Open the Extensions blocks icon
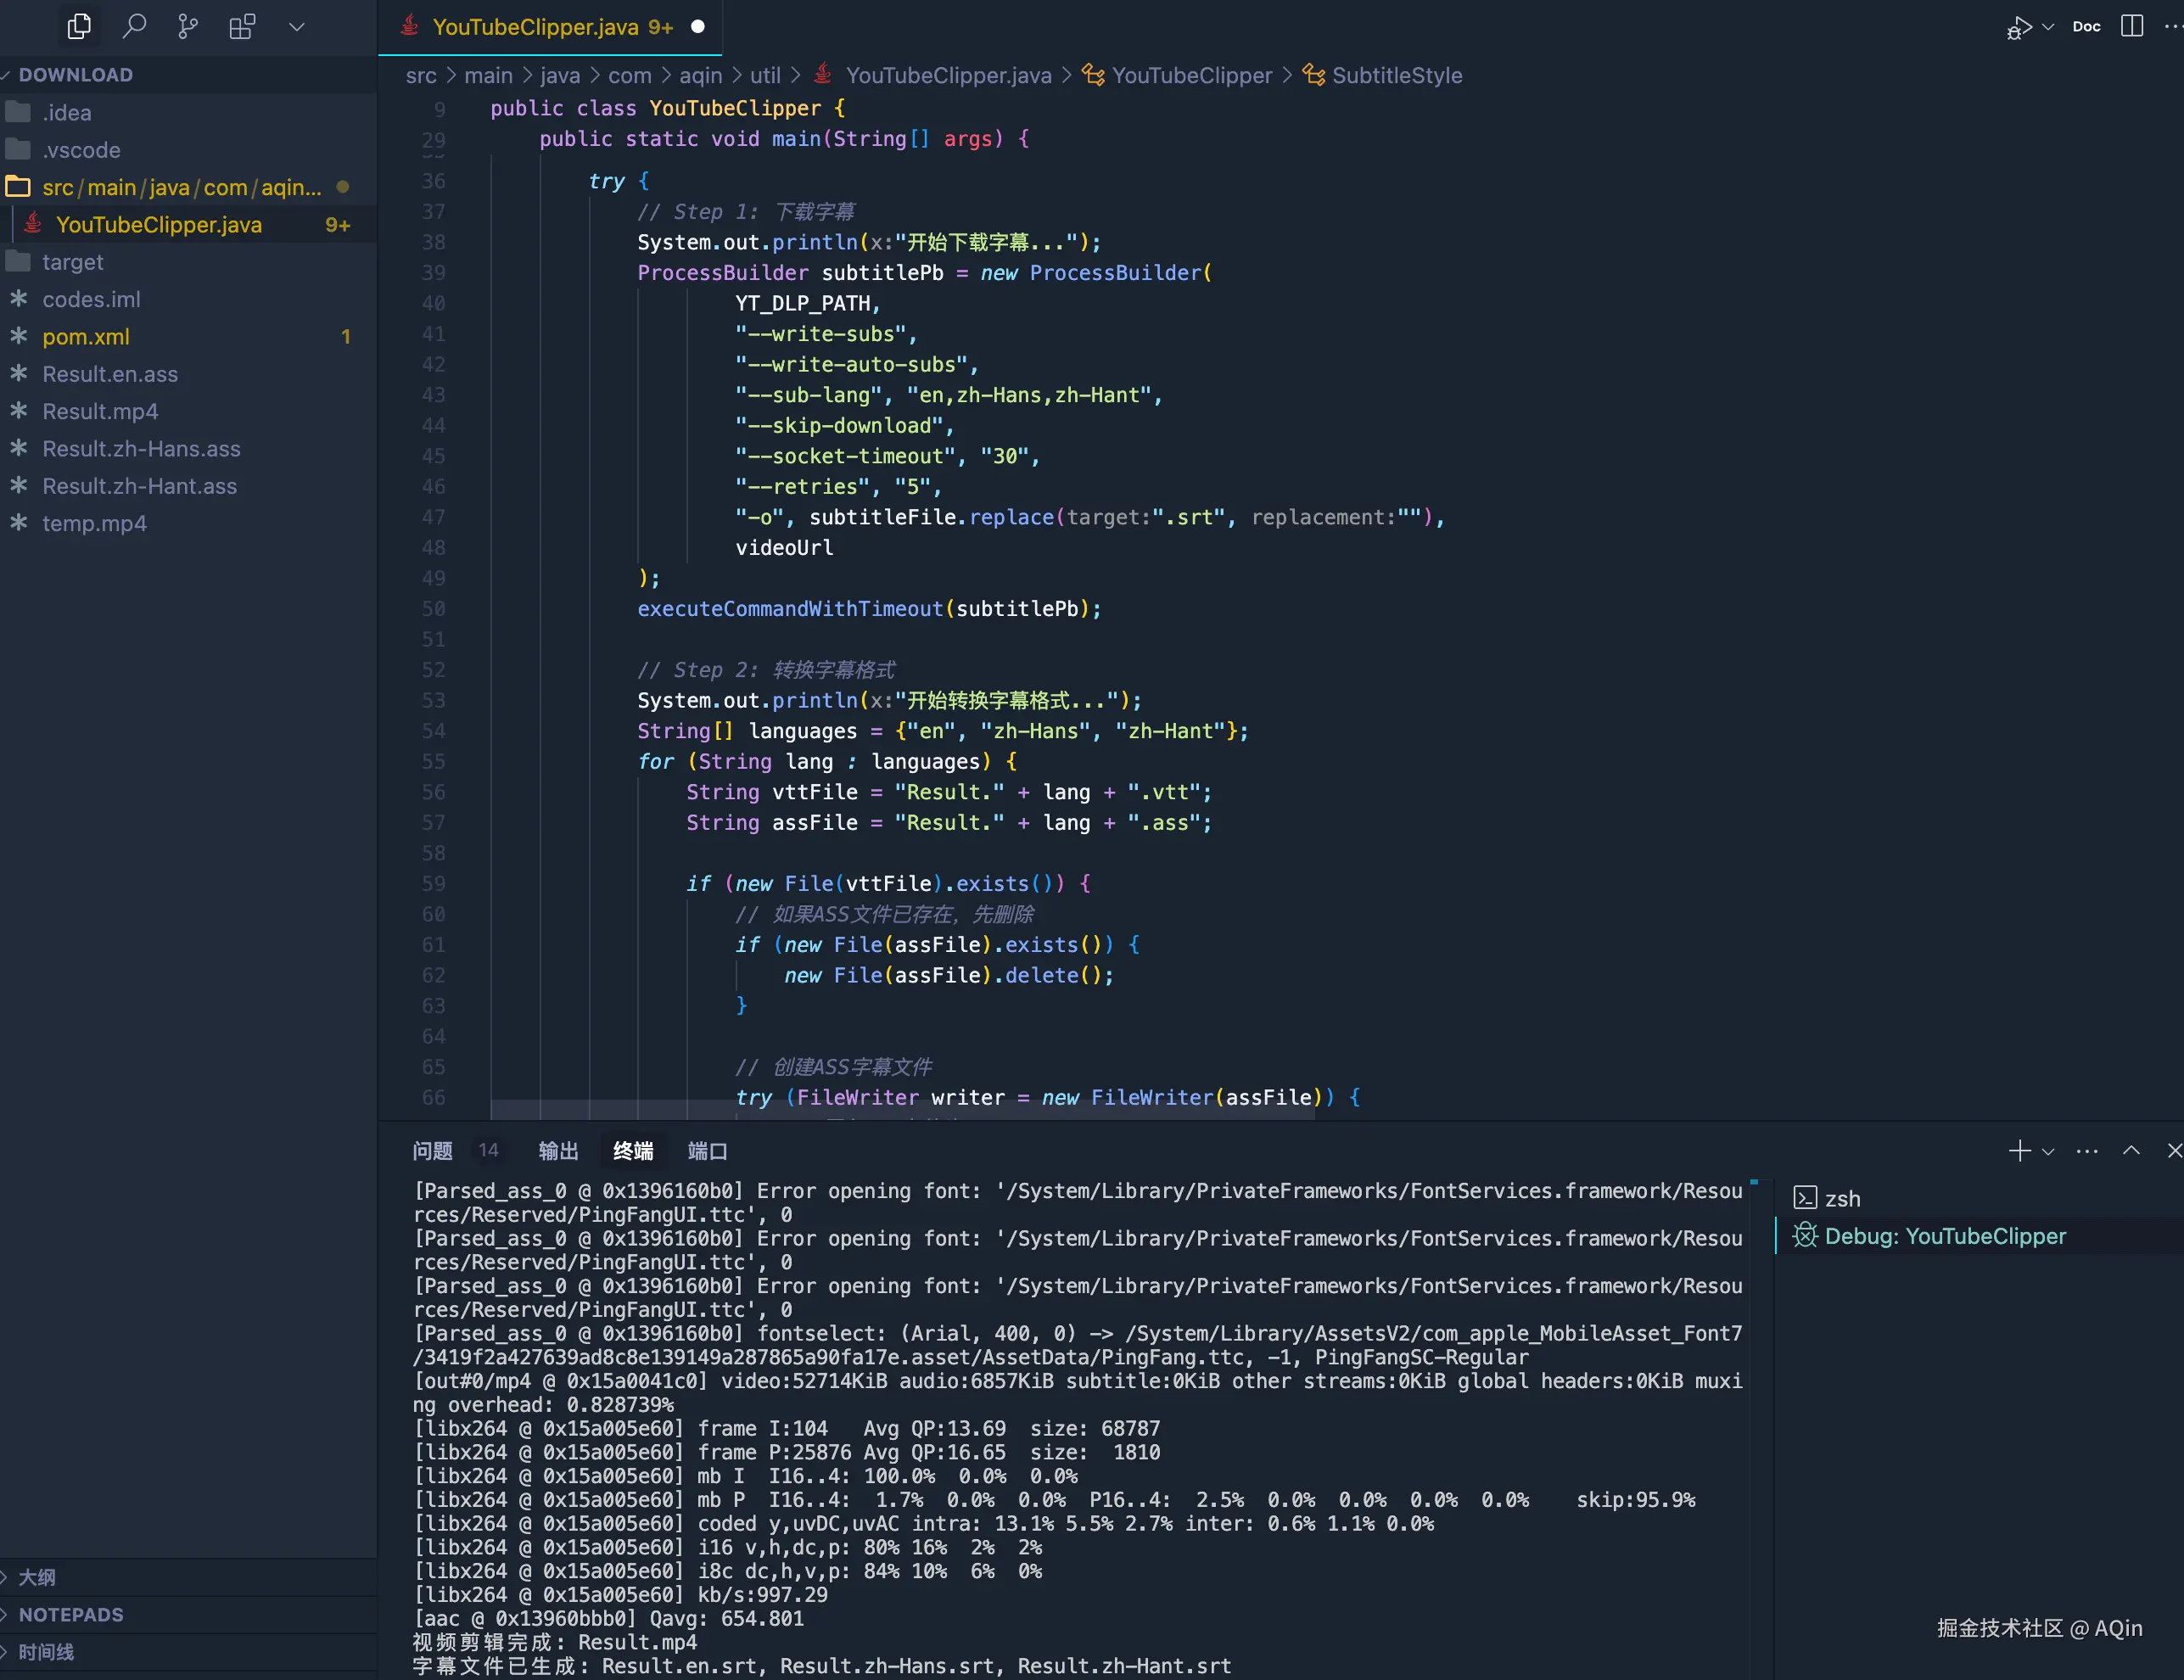This screenshot has width=2184, height=1680. click(242, 27)
